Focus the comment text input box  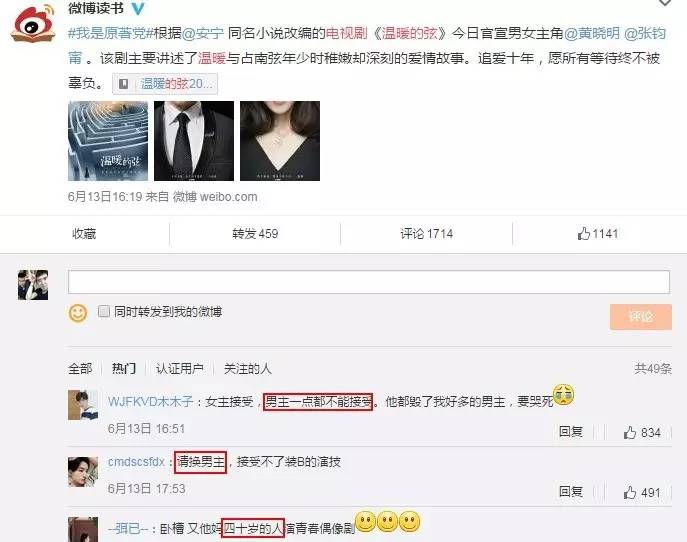[369, 282]
